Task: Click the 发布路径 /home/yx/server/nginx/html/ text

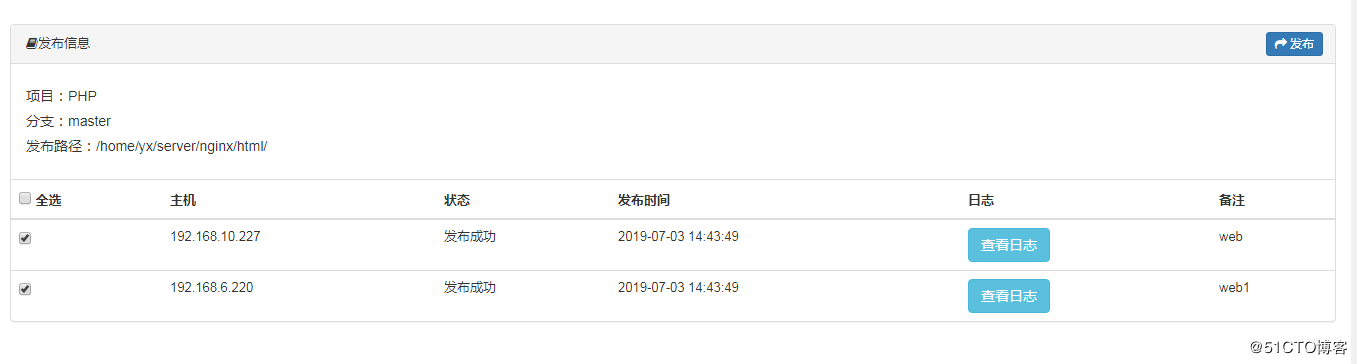Action: pos(147,146)
